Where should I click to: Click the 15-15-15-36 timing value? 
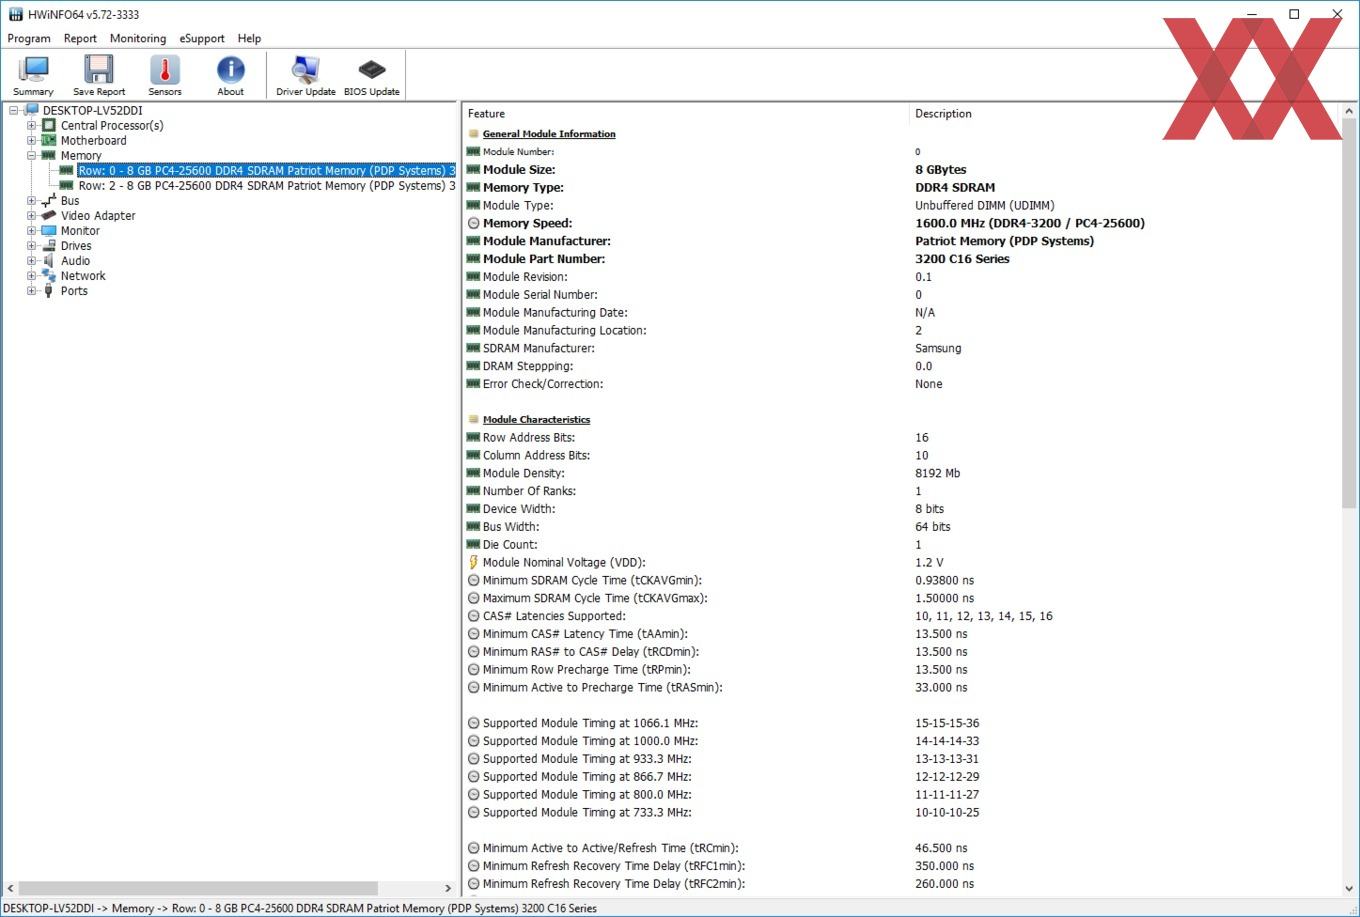pyautogui.click(x=947, y=723)
